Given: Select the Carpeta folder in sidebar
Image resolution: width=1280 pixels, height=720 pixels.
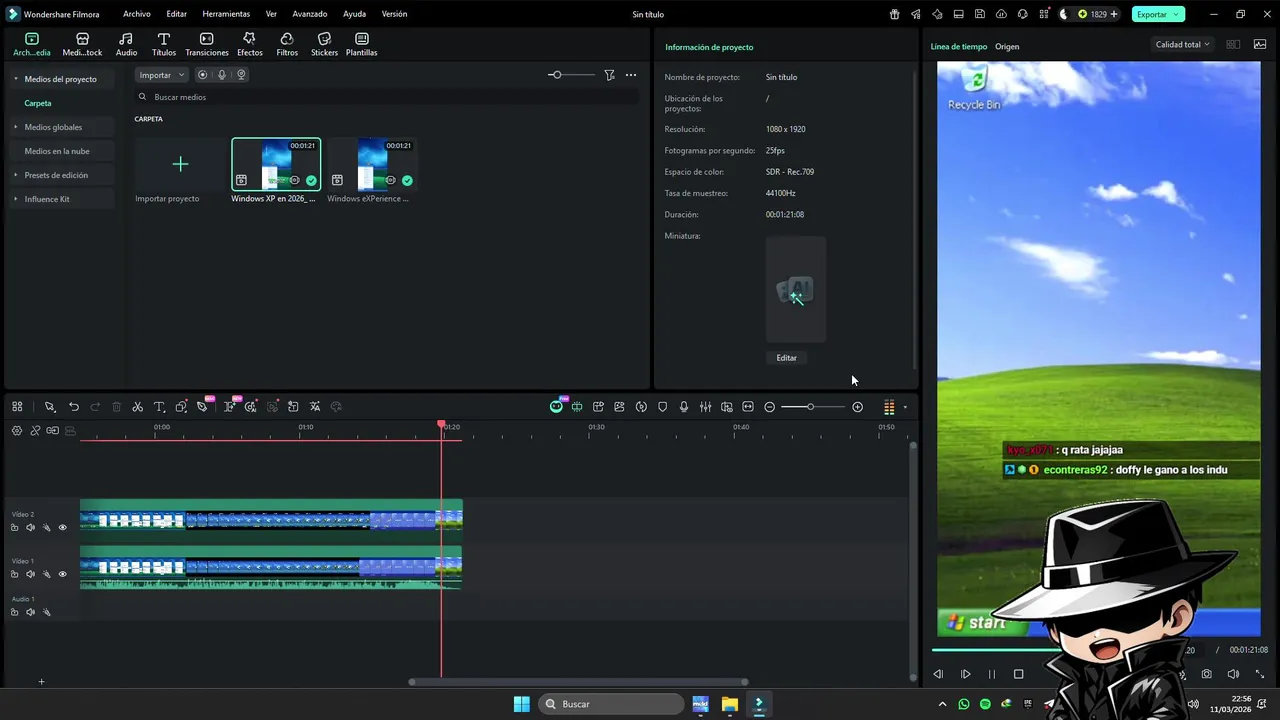Looking at the screenshot, I should tap(38, 103).
